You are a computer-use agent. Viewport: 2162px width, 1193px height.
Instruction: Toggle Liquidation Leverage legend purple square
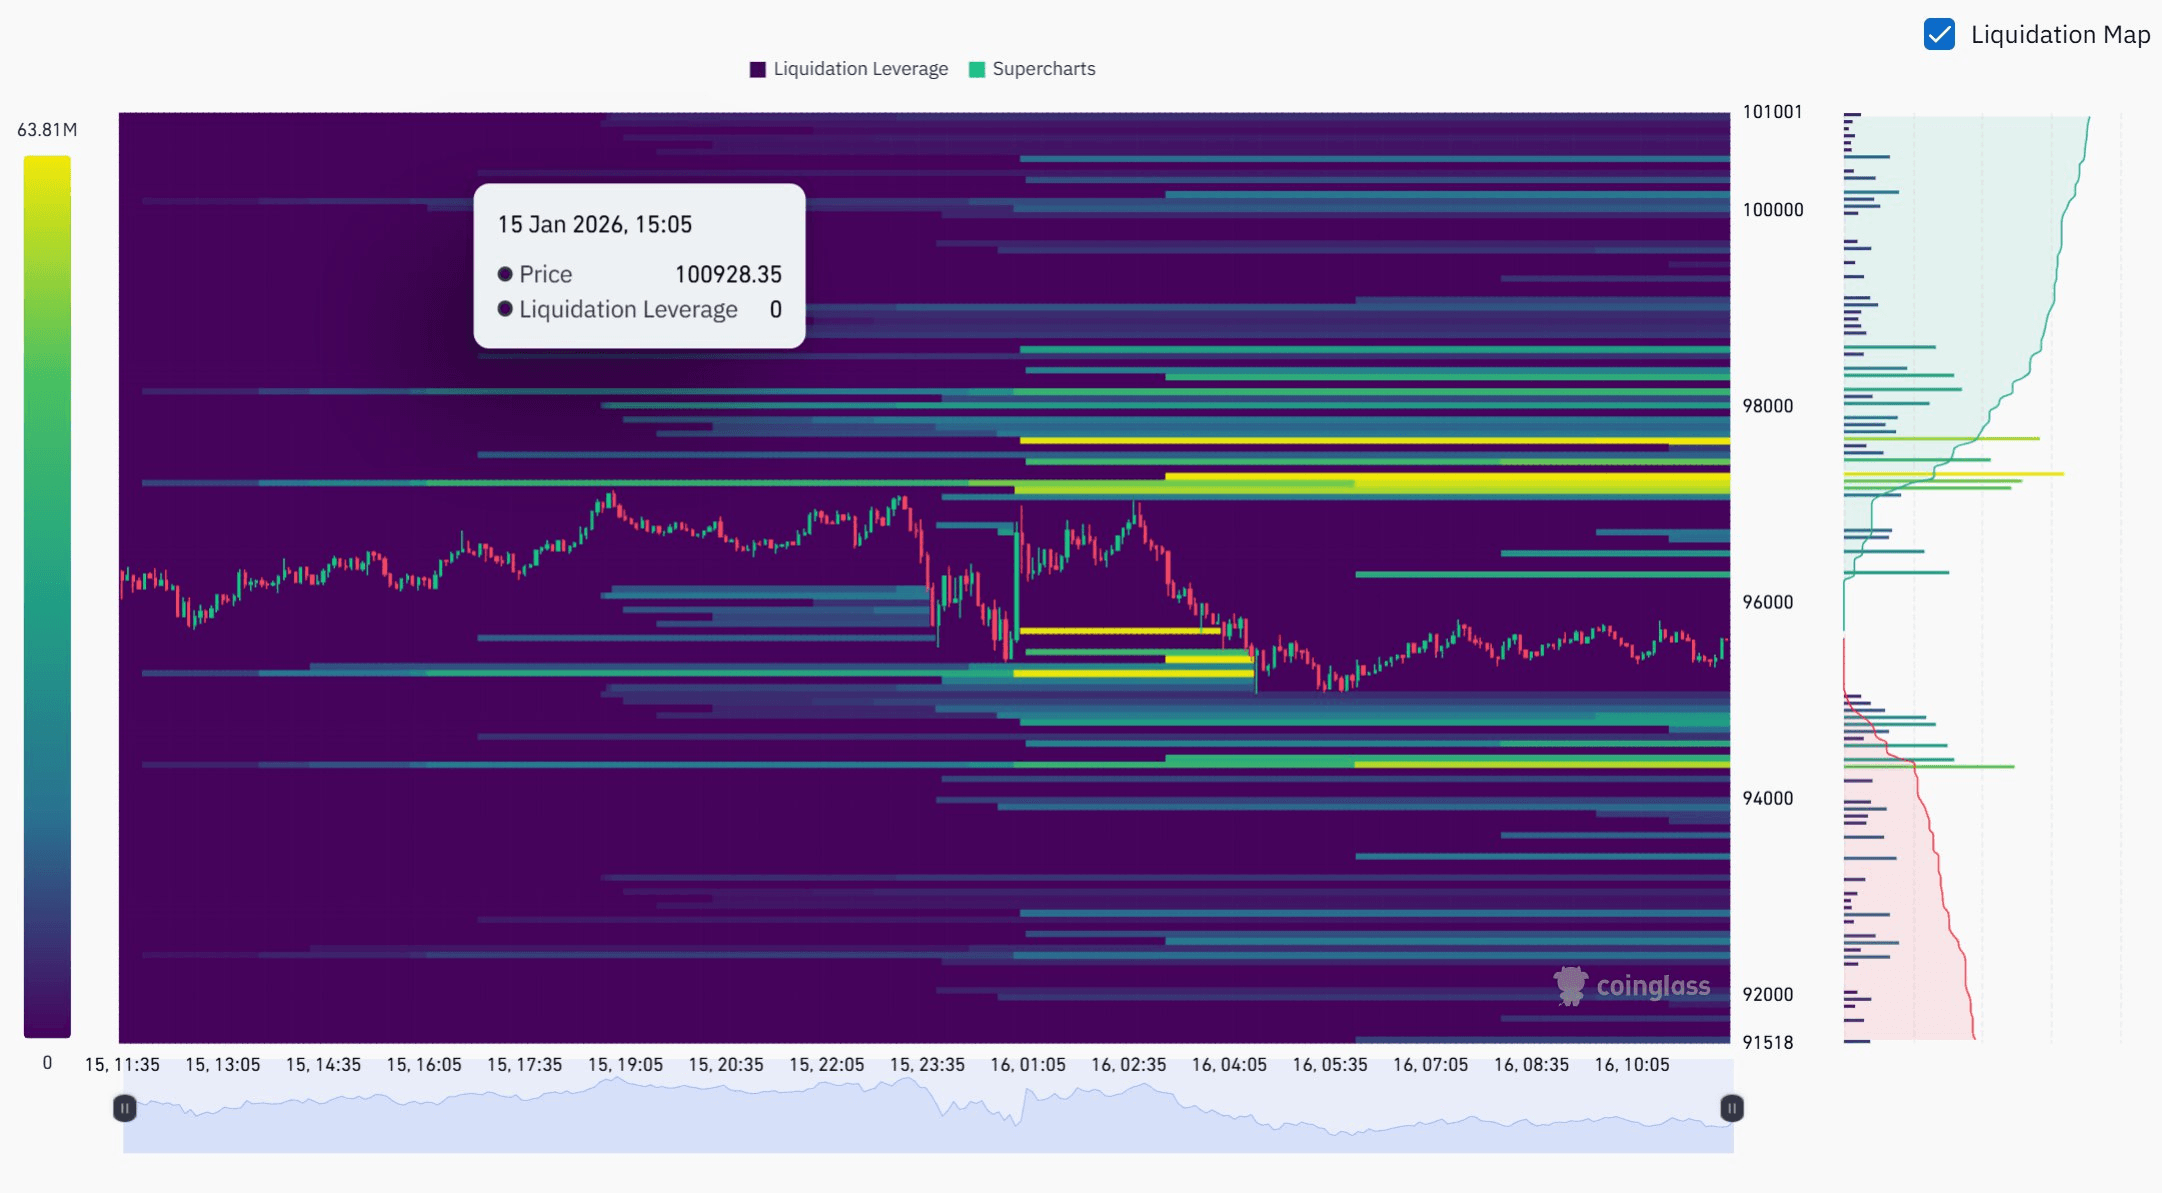[757, 69]
